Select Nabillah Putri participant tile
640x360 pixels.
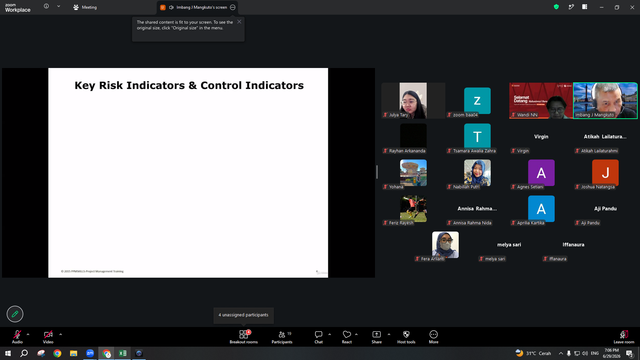[x=477, y=173]
